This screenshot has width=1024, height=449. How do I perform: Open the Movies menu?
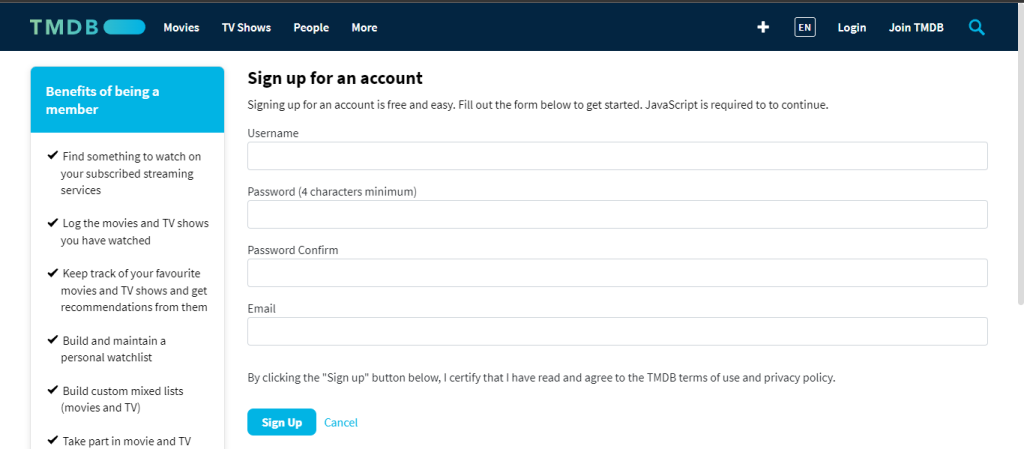(x=182, y=27)
